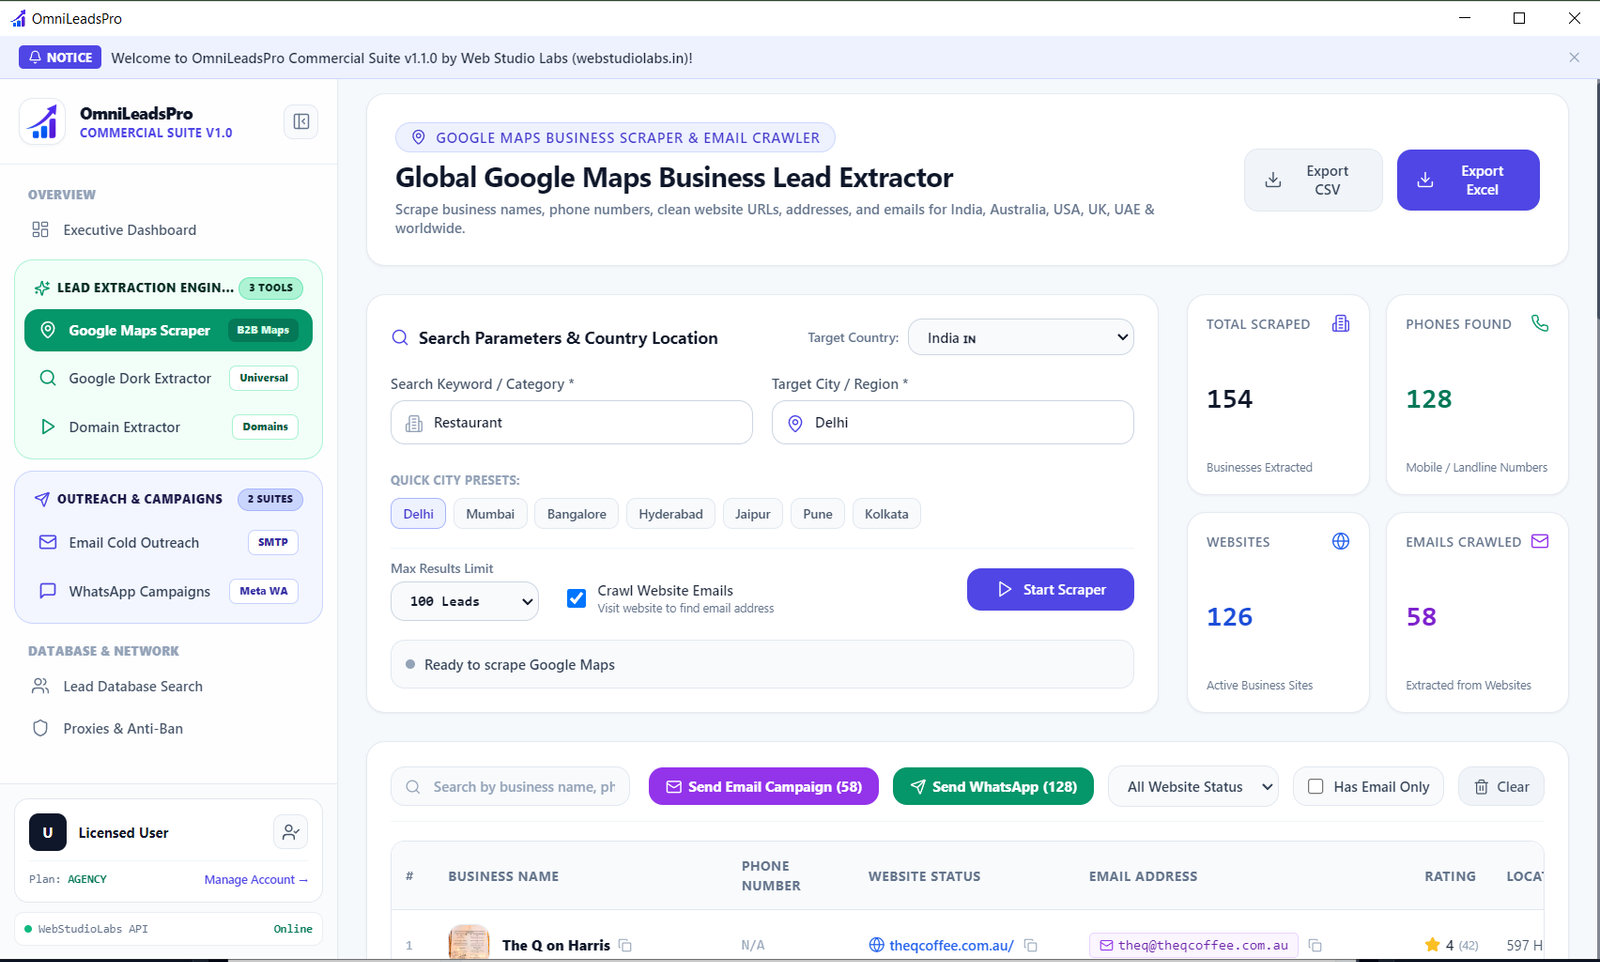Dismiss the welcome notice banner
Screen dimensions: 1600x962
(x=1574, y=58)
